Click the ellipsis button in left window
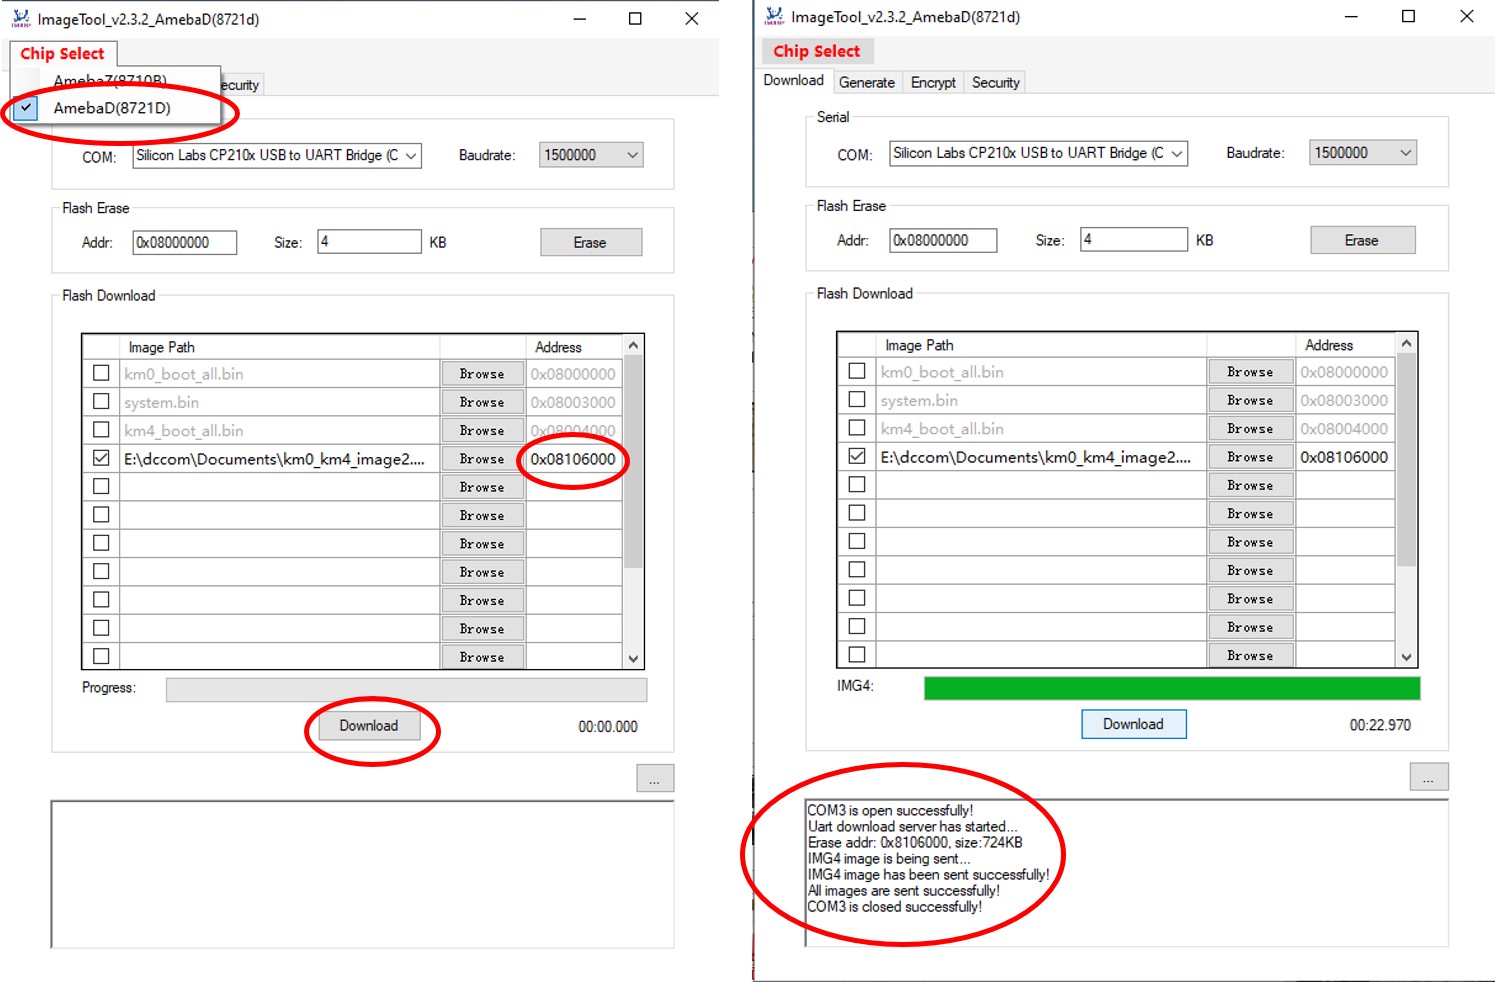The image size is (1495, 982). click(x=655, y=779)
